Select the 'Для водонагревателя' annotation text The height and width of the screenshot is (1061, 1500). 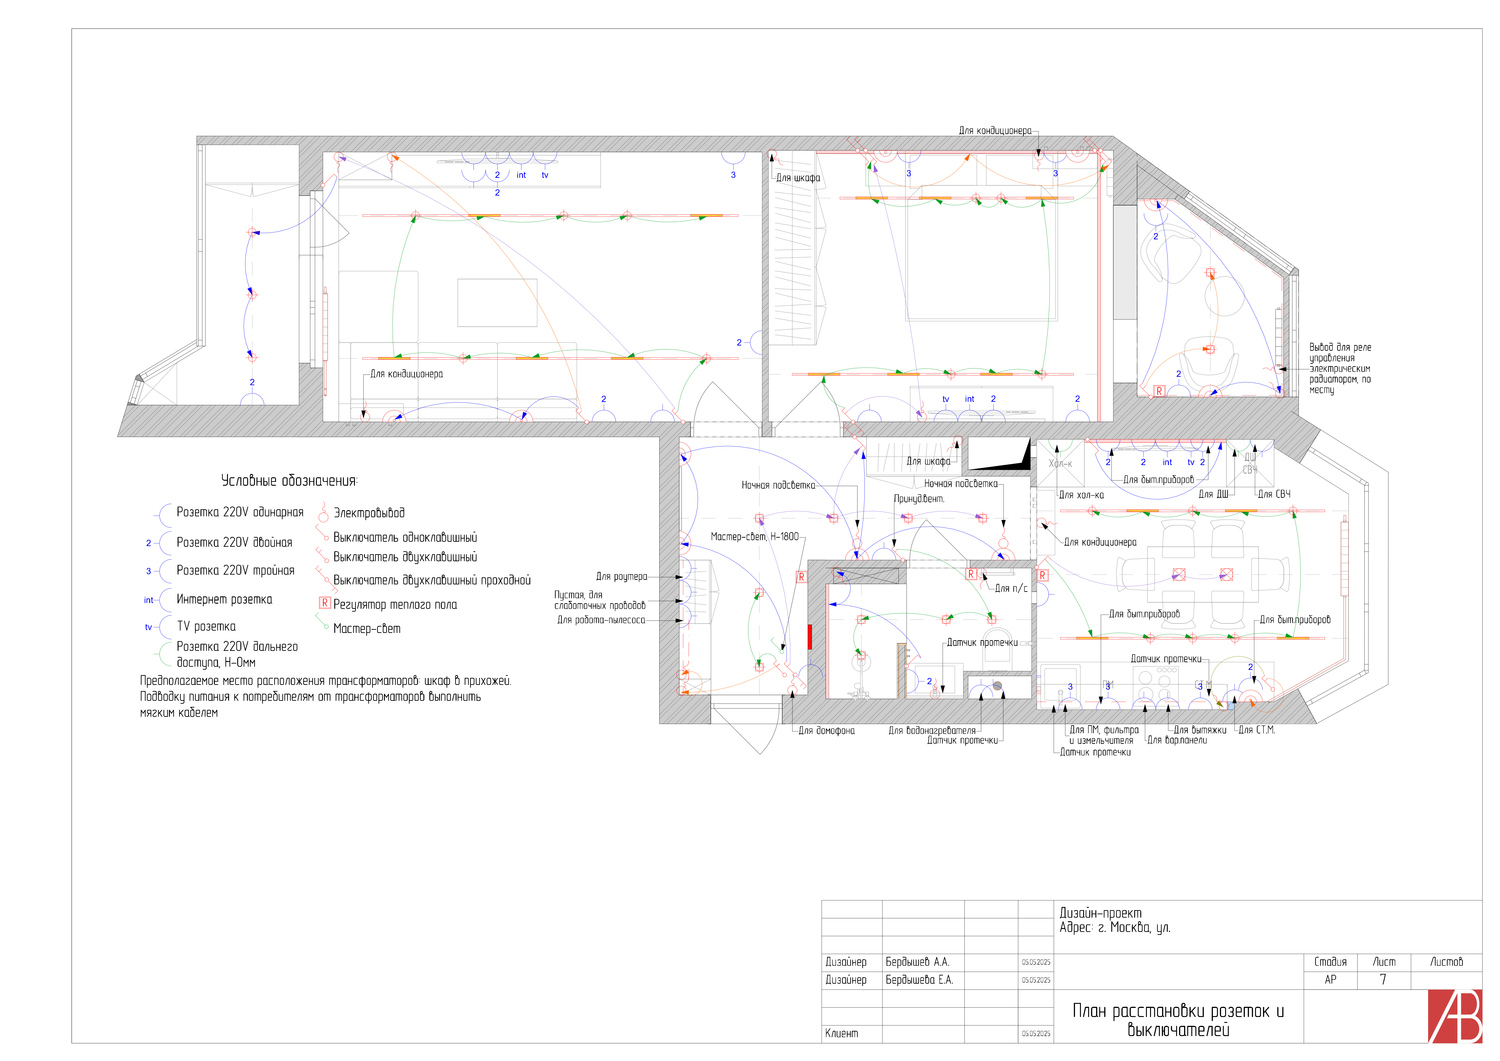(x=932, y=731)
